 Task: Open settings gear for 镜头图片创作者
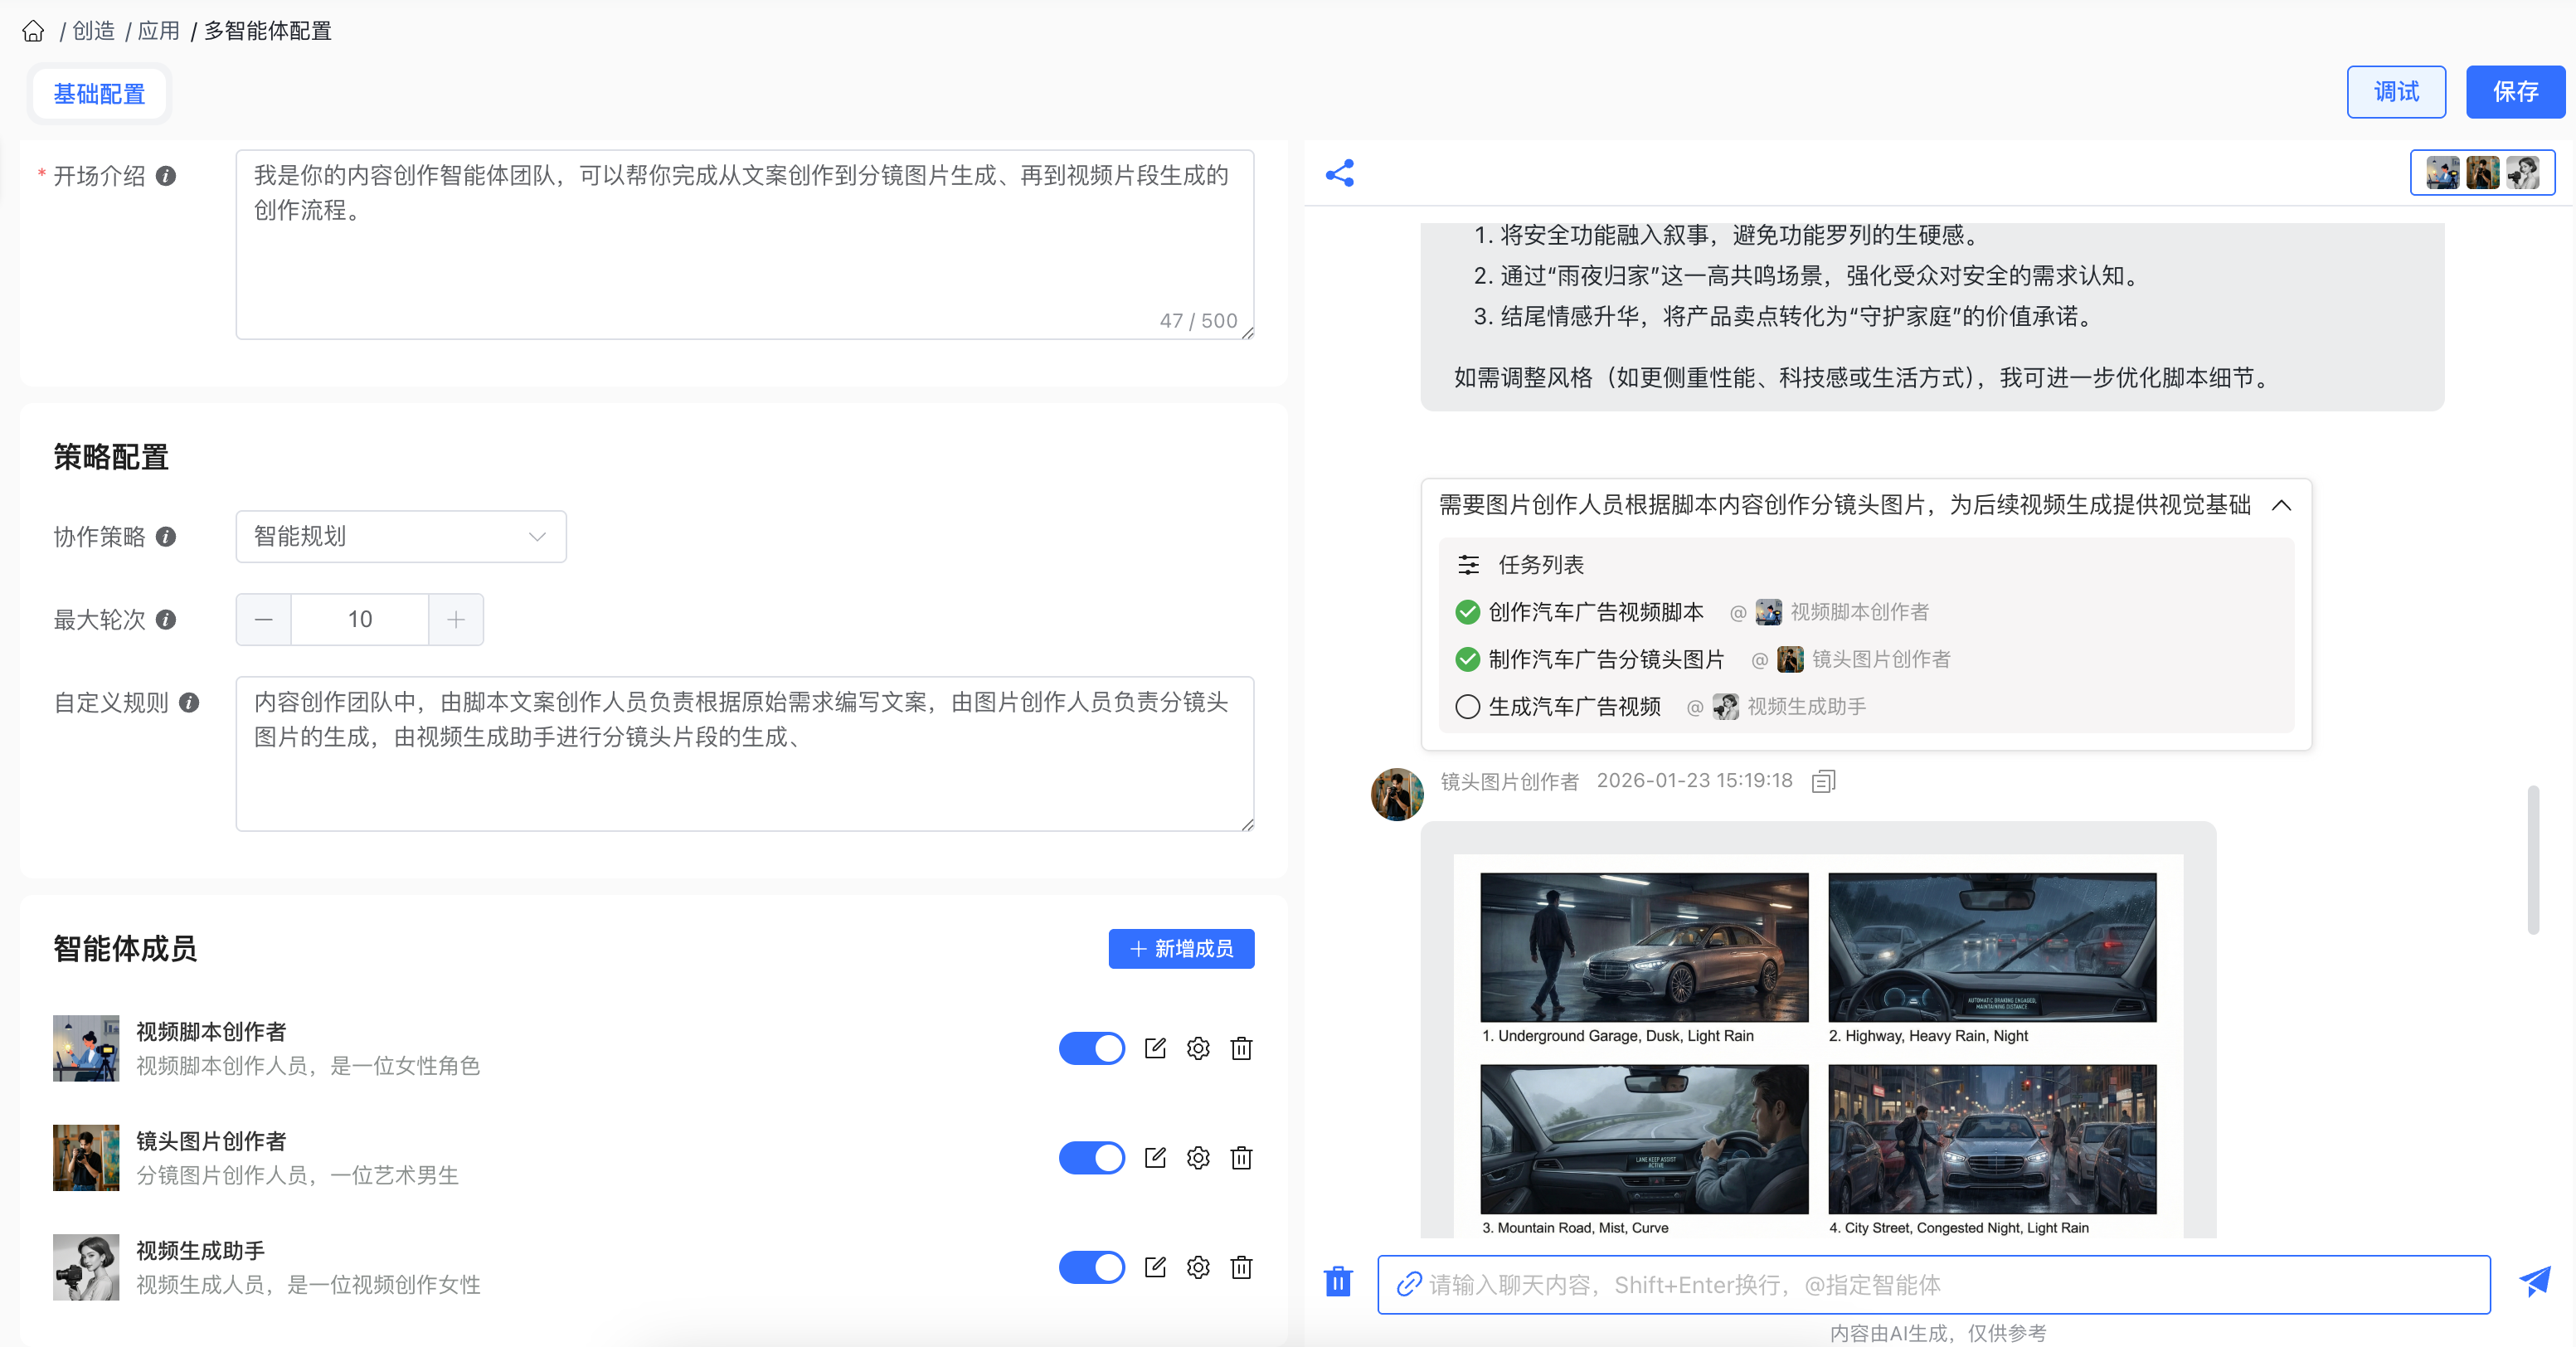pyautogui.click(x=1198, y=1158)
